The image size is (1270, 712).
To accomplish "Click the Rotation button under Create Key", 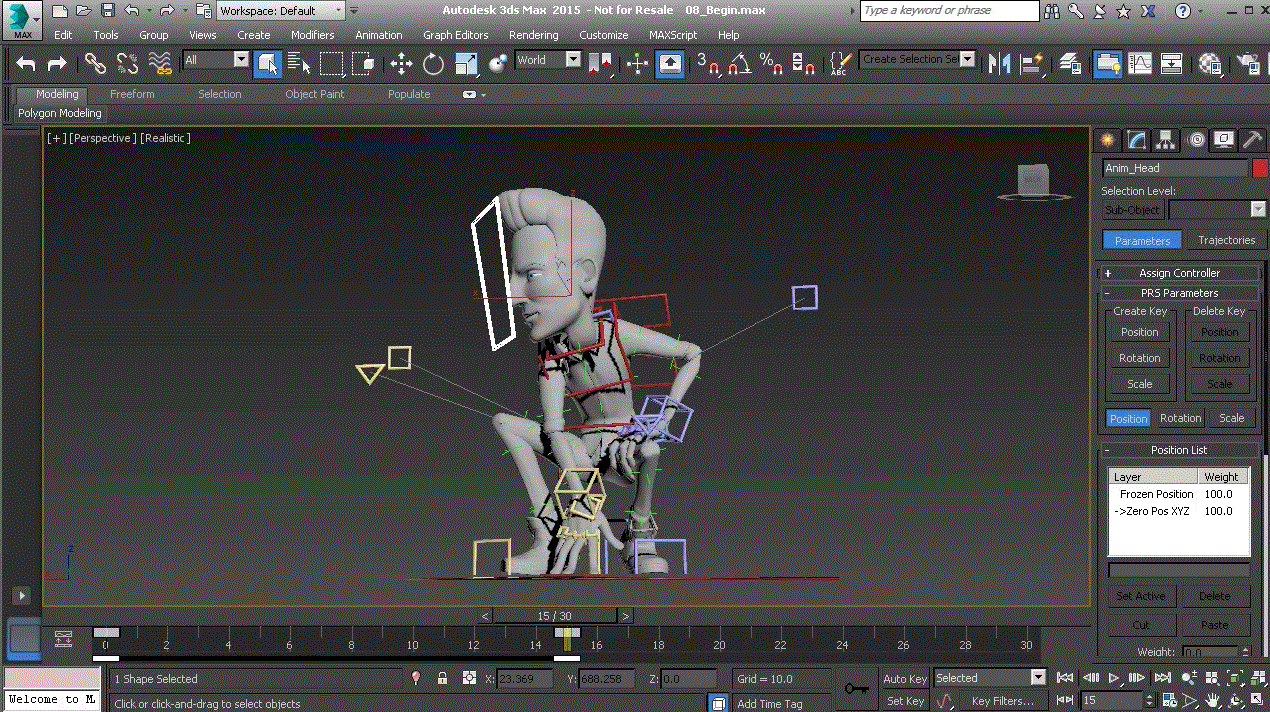I will pos(1139,358).
